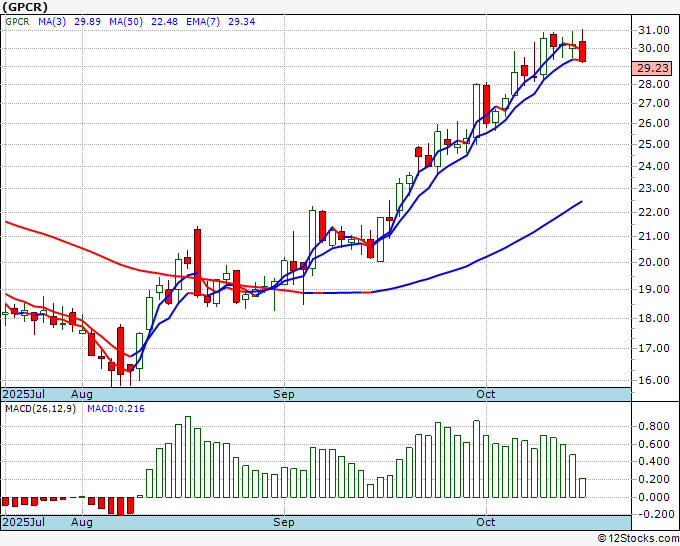
Task: Click the 2025Jul label on price chart axis
Action: click(x=24, y=394)
